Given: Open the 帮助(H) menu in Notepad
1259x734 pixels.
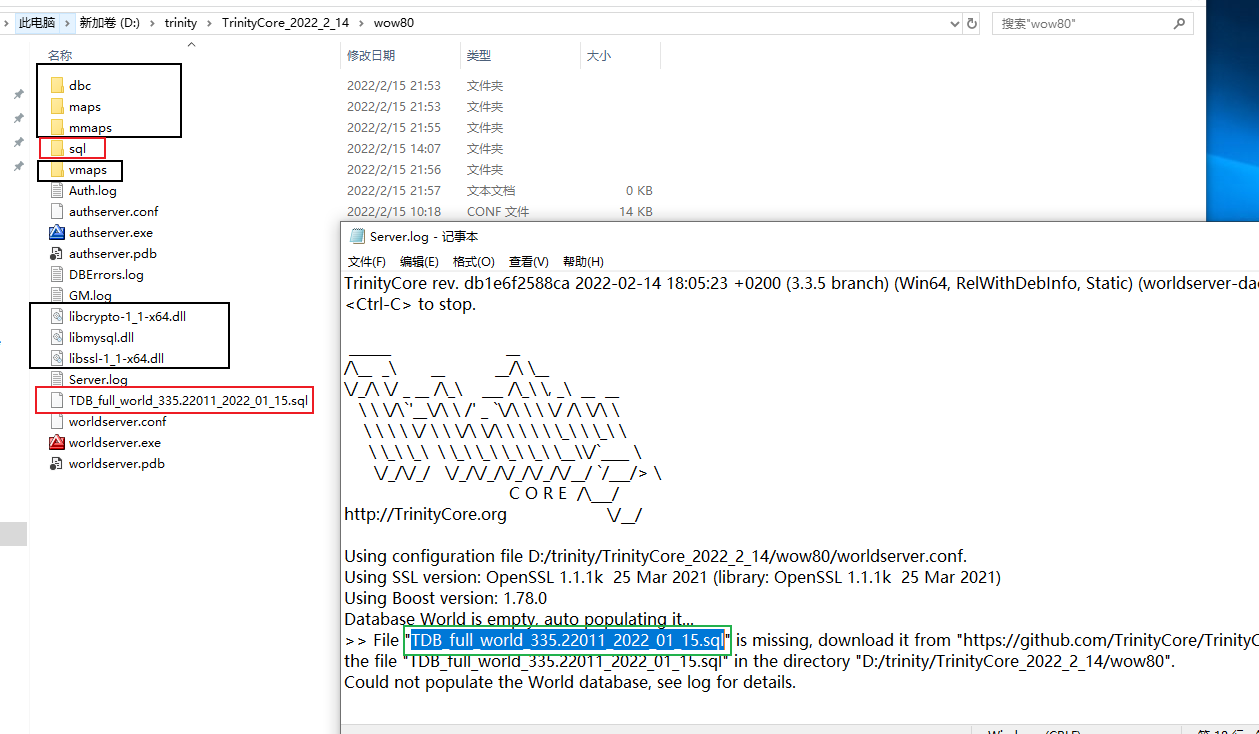Looking at the screenshot, I should click(x=583, y=262).
